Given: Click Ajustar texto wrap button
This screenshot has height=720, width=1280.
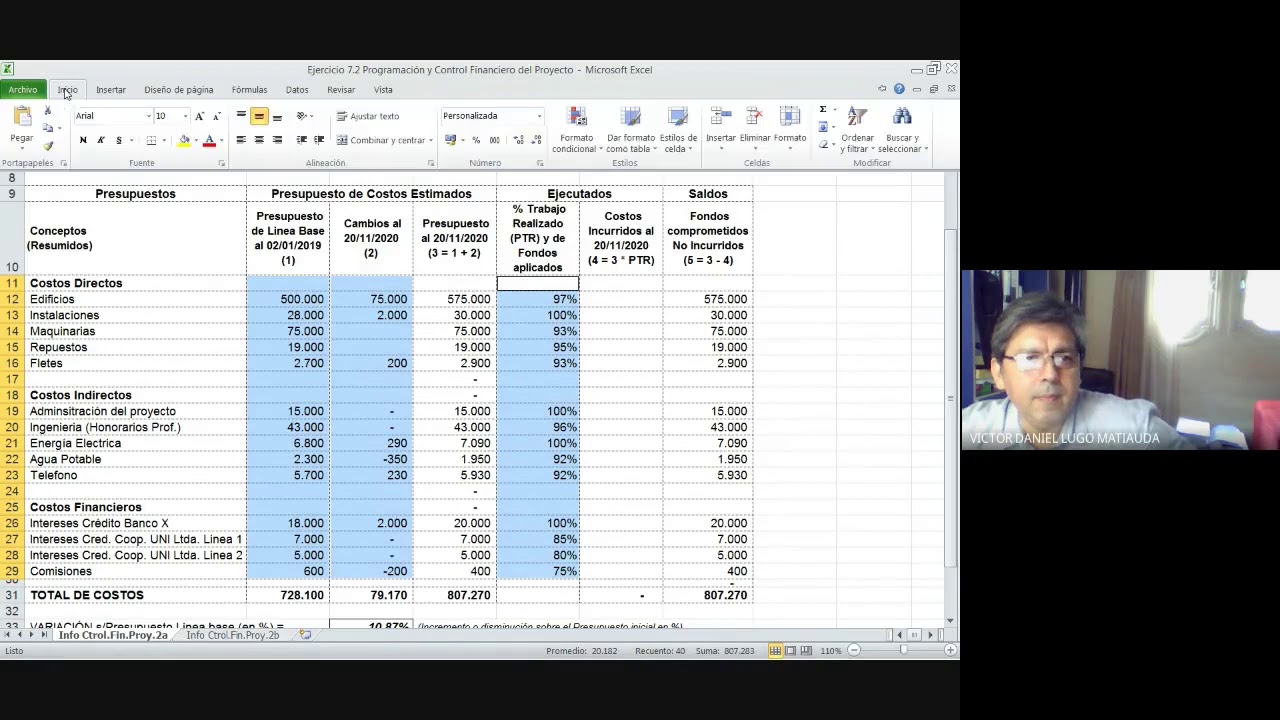Looking at the screenshot, I should (368, 116).
